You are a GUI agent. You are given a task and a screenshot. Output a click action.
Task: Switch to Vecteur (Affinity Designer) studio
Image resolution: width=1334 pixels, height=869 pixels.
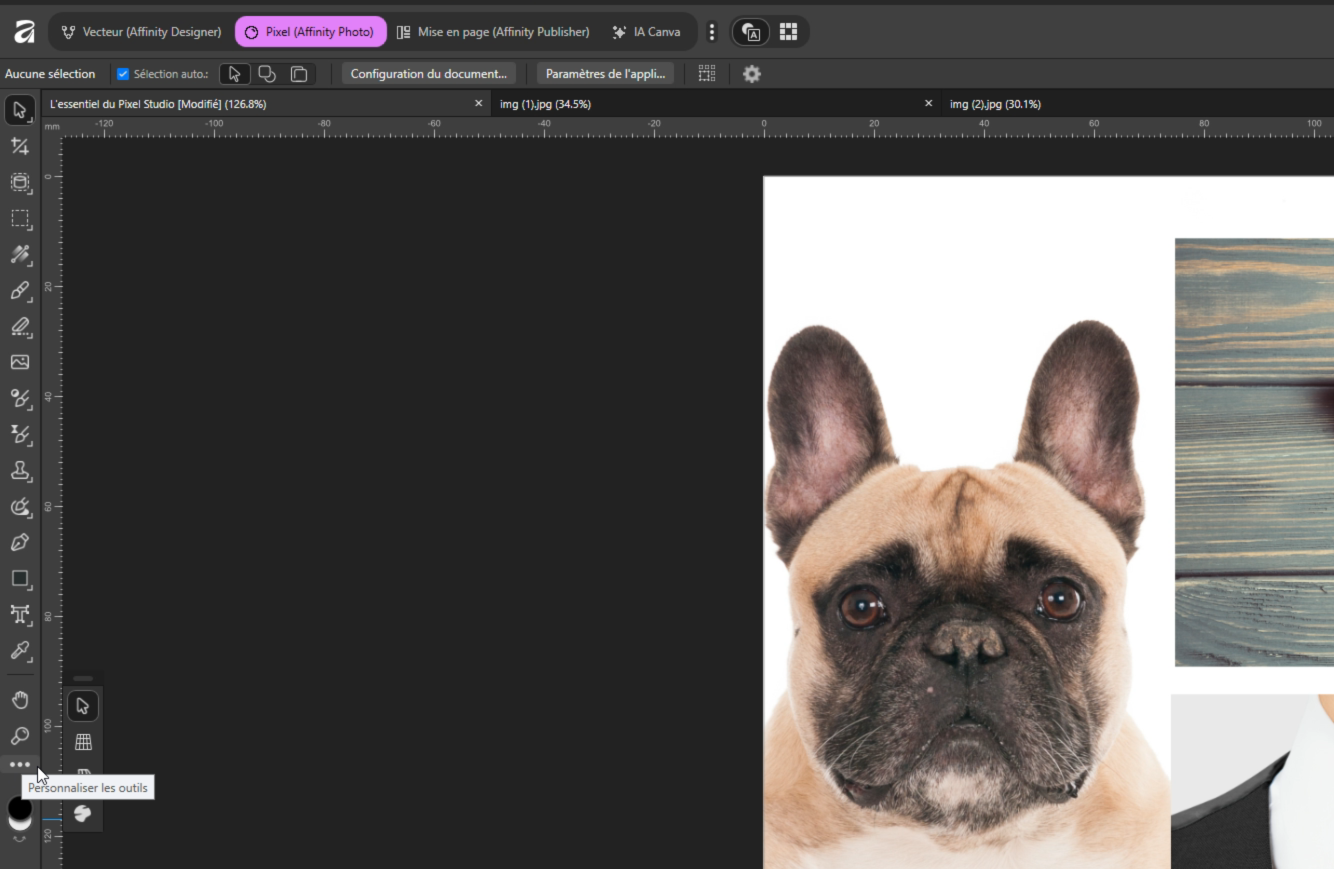point(141,32)
